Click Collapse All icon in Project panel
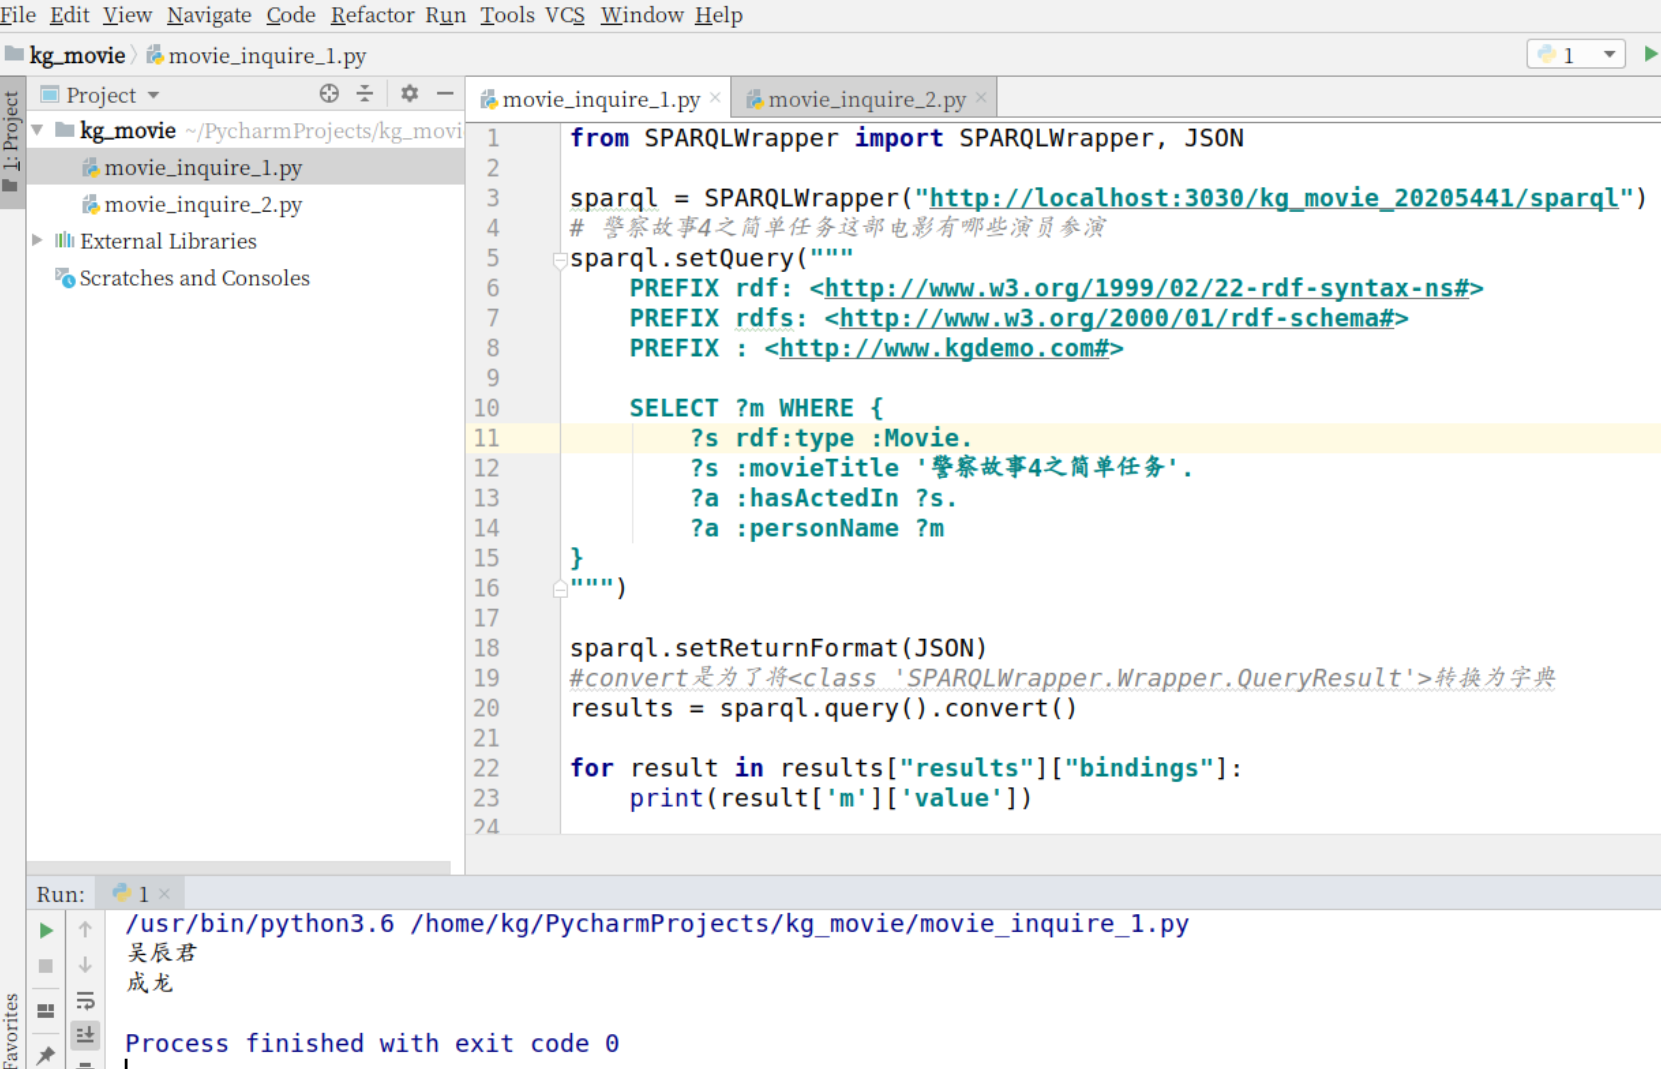Image resolution: width=1661 pixels, height=1069 pixels. [365, 94]
